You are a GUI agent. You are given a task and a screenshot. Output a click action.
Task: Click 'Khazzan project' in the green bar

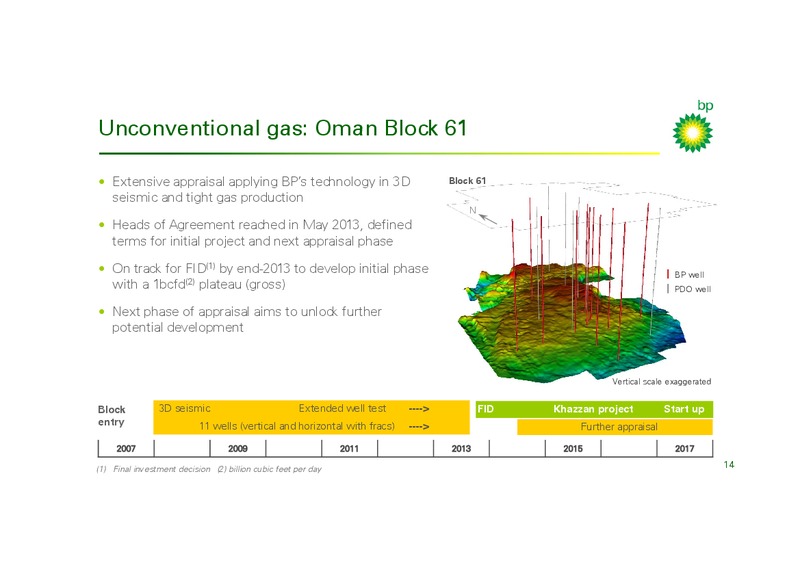click(593, 409)
